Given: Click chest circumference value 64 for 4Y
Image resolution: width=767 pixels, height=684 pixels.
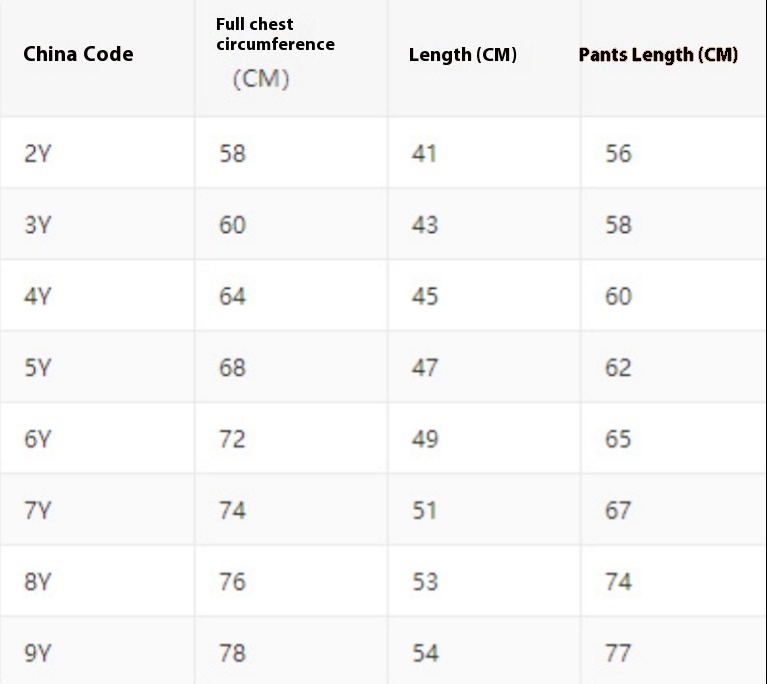Looking at the screenshot, I should [232, 296].
